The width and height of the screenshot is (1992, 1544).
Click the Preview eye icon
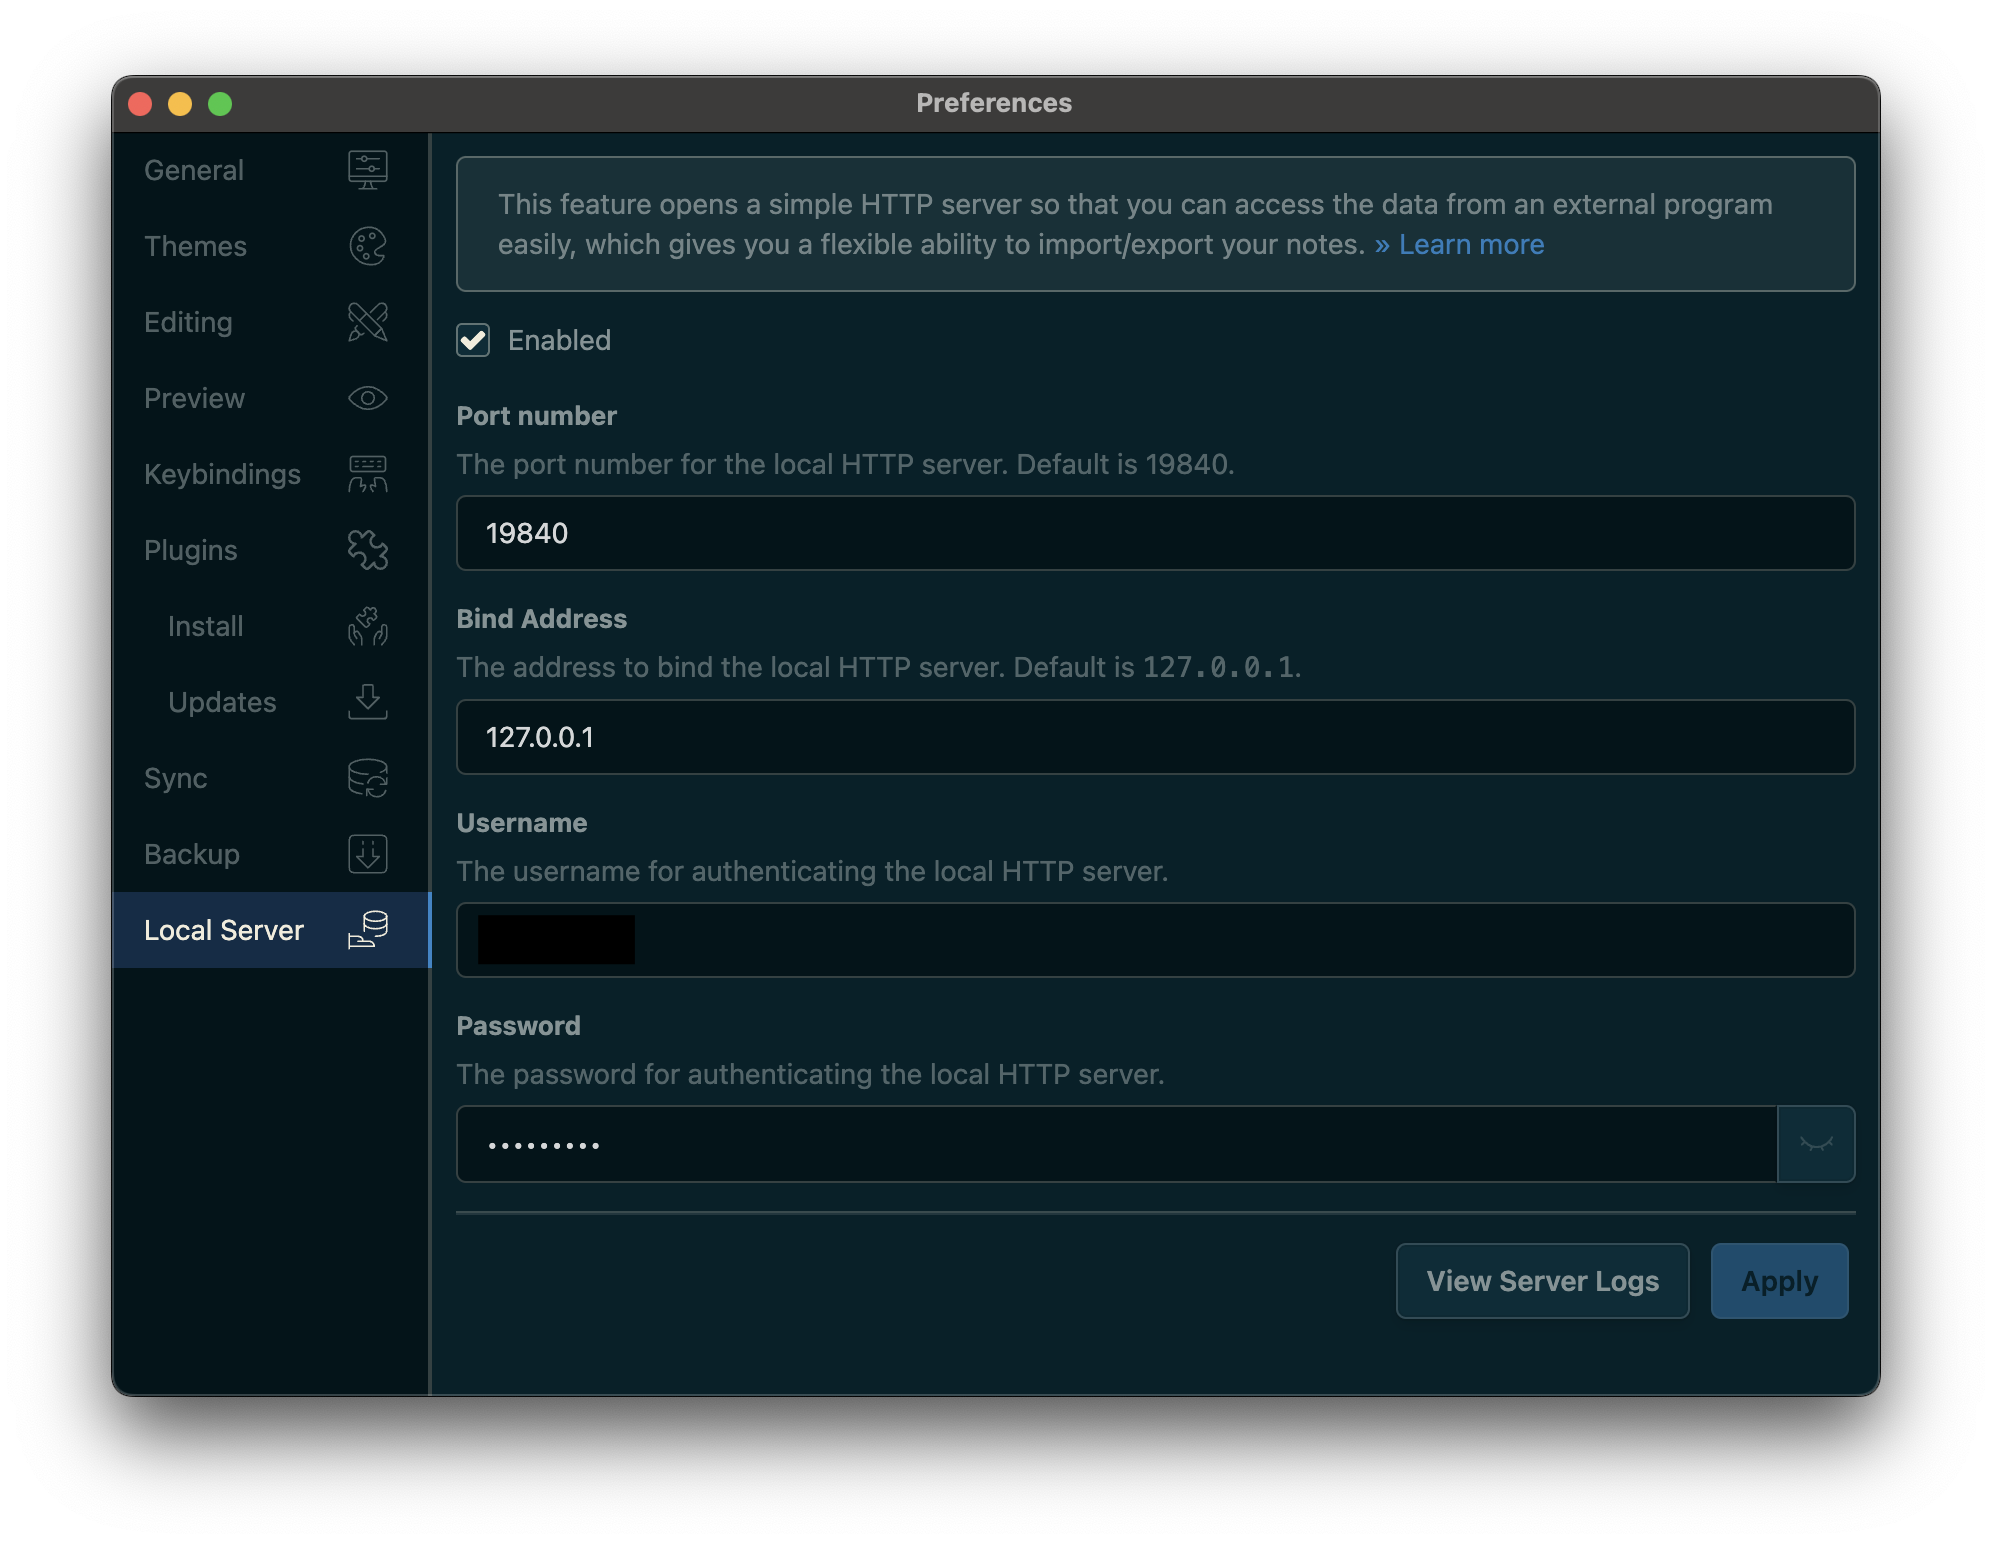point(367,398)
